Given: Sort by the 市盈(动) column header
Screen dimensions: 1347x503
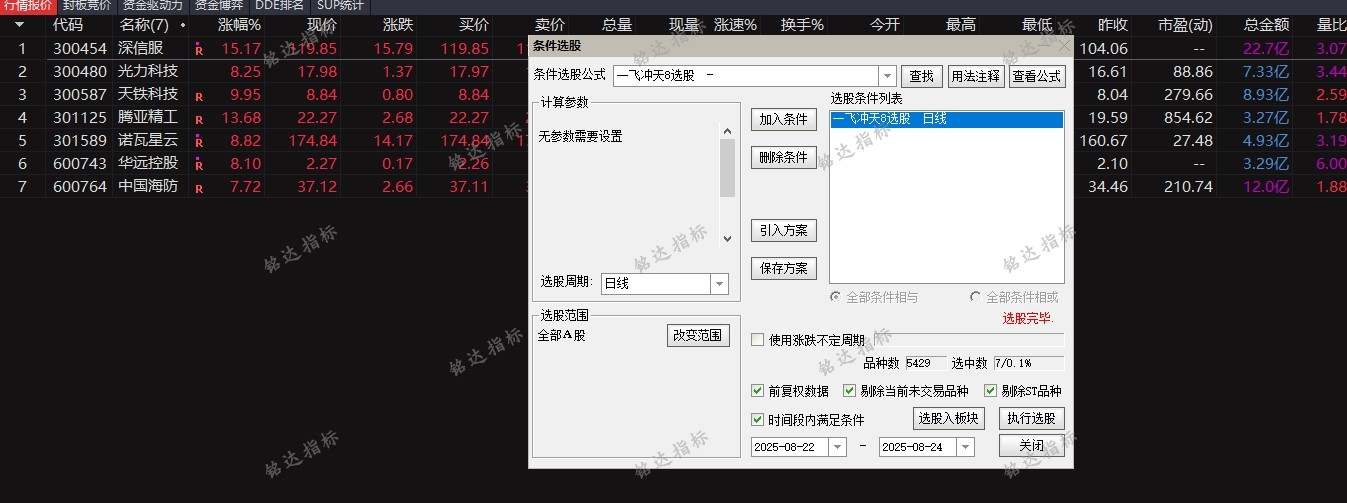Looking at the screenshot, I should (1186, 25).
